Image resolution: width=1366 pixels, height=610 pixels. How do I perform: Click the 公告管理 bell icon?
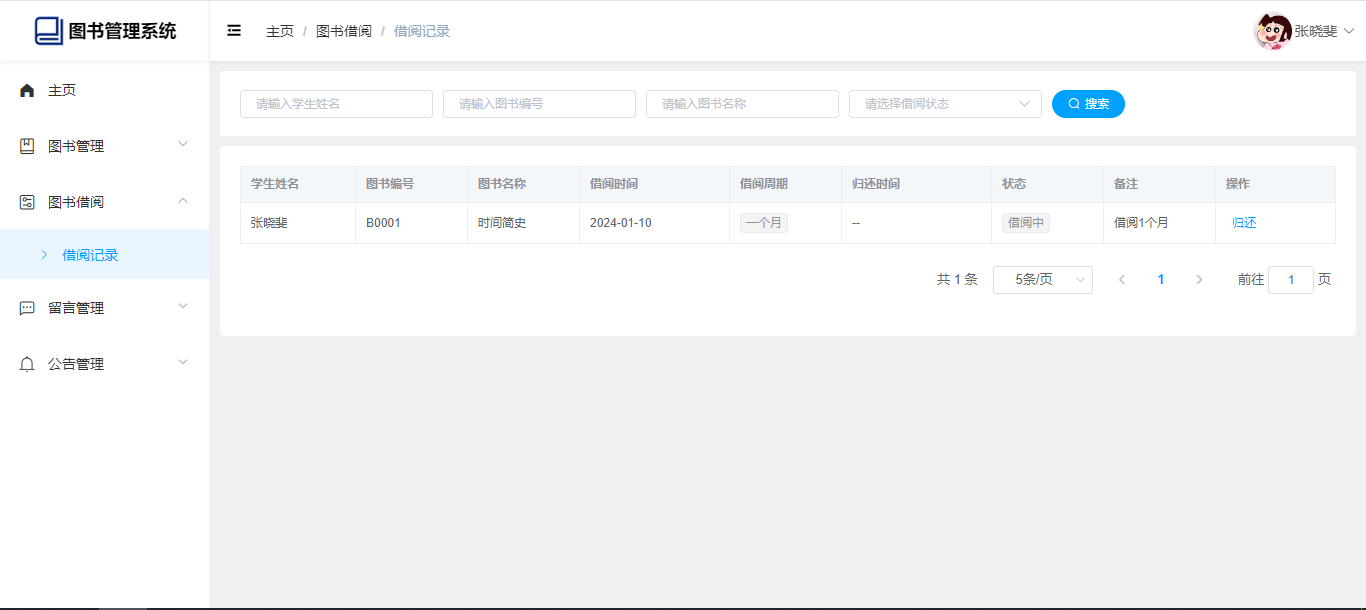(27, 364)
